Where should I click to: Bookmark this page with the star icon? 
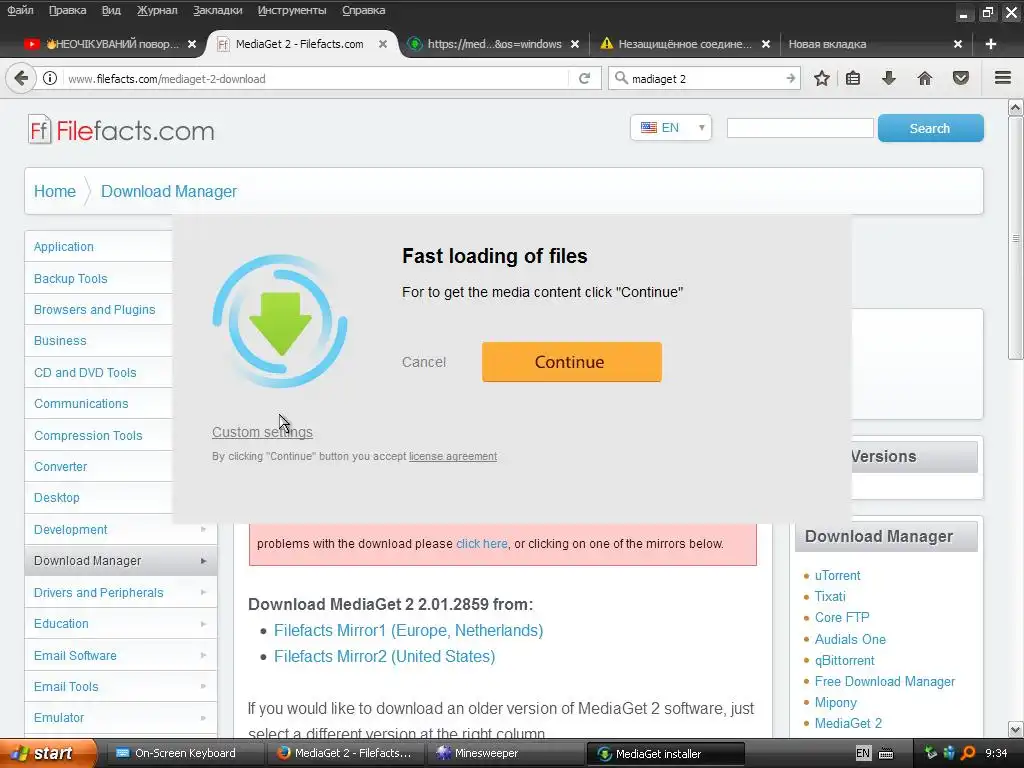pos(822,78)
